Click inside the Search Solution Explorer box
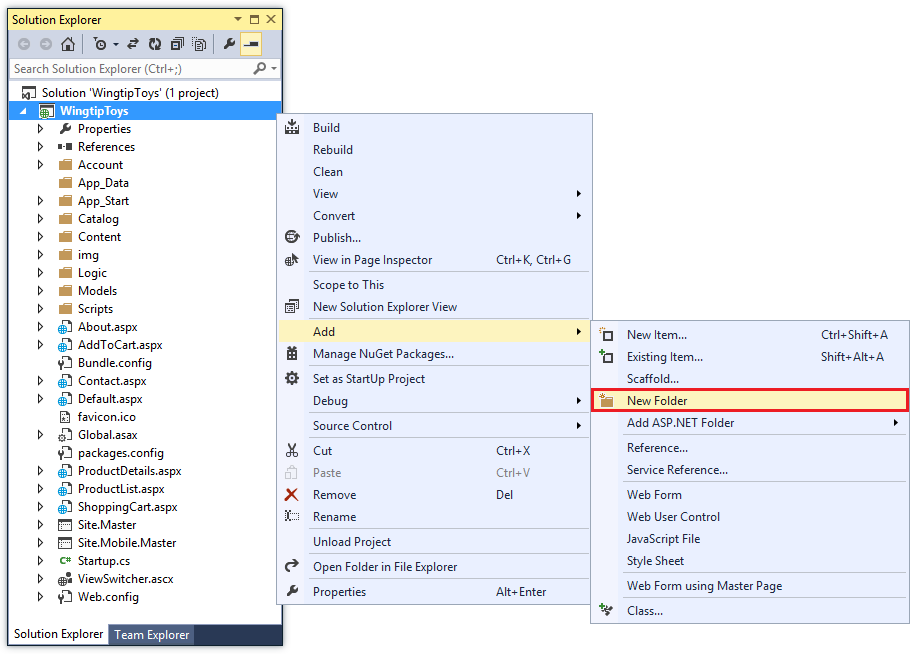Screen dimensions: 917x657 [x=120, y=69]
